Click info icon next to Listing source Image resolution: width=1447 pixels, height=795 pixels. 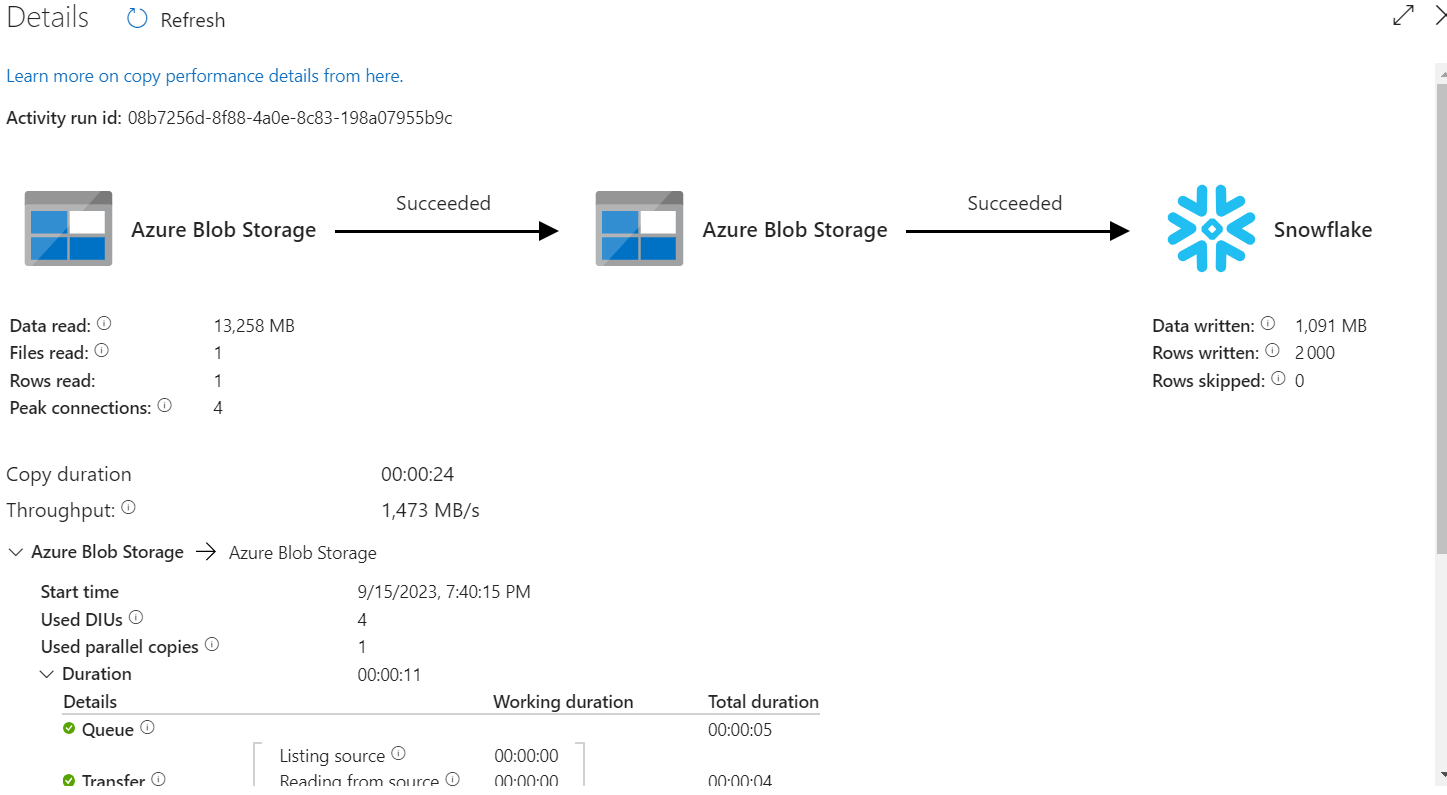398,754
